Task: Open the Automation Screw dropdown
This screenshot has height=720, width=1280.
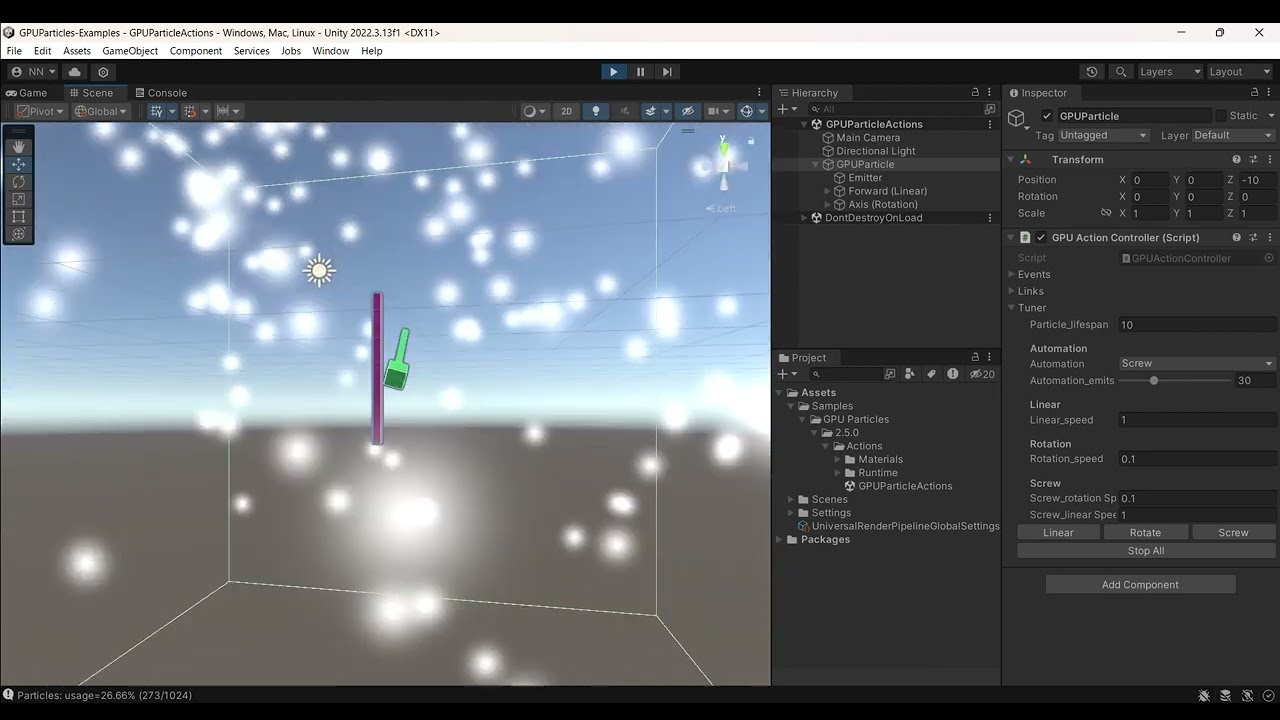Action: 1197,364
